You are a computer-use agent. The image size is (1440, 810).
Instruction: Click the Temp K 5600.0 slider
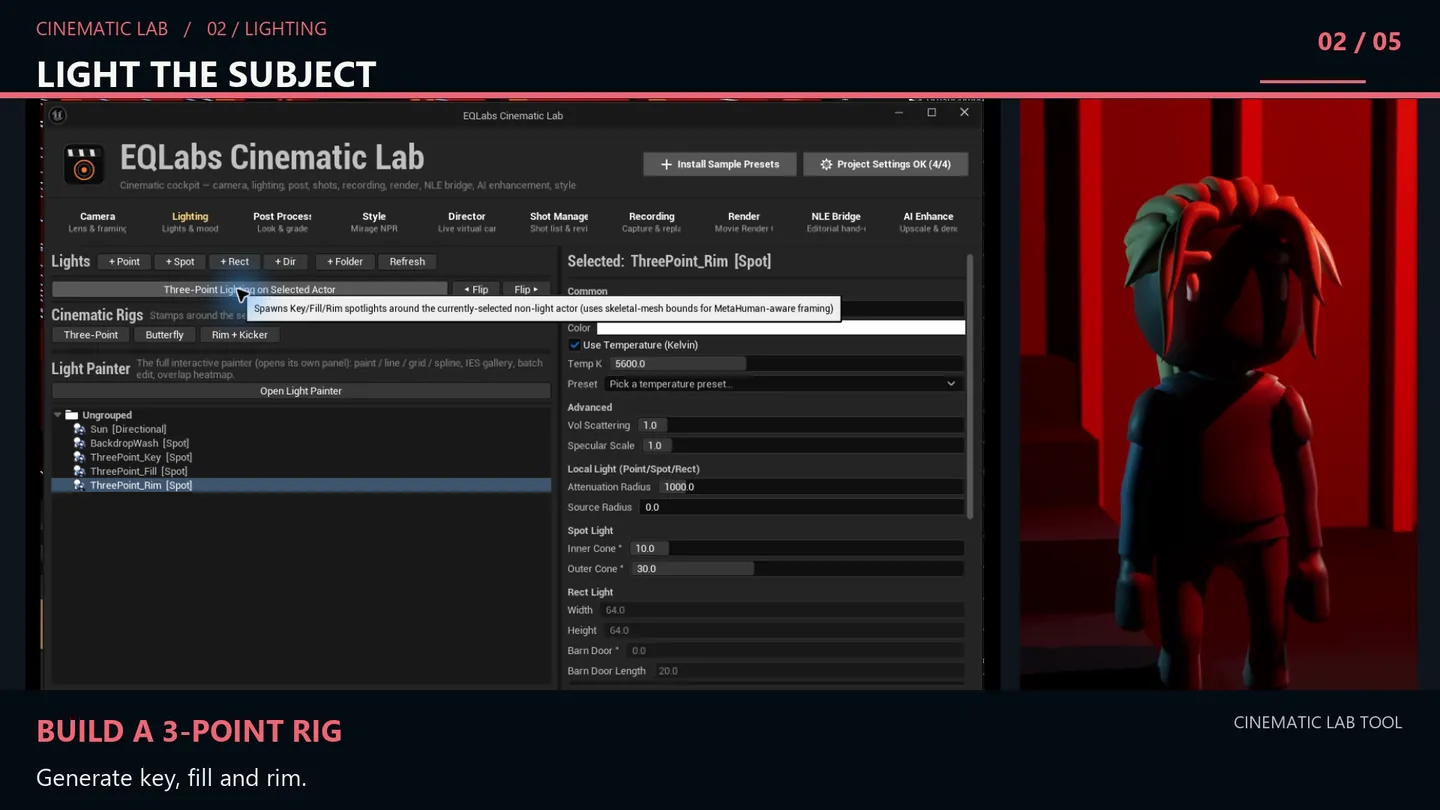pyautogui.click(x=787, y=364)
